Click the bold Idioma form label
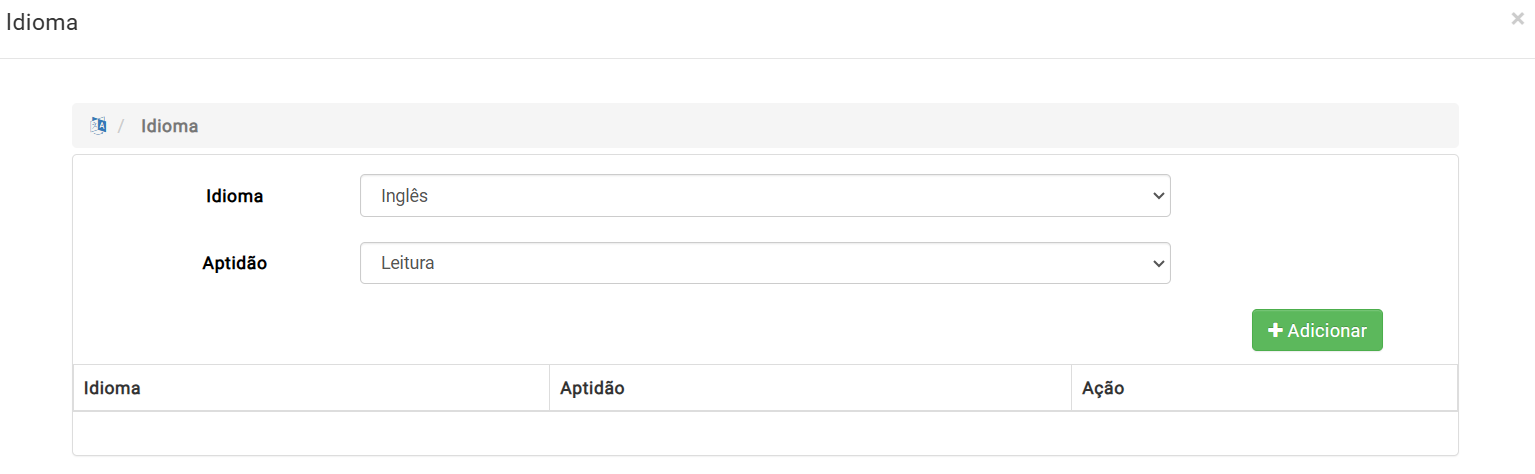 [234, 196]
